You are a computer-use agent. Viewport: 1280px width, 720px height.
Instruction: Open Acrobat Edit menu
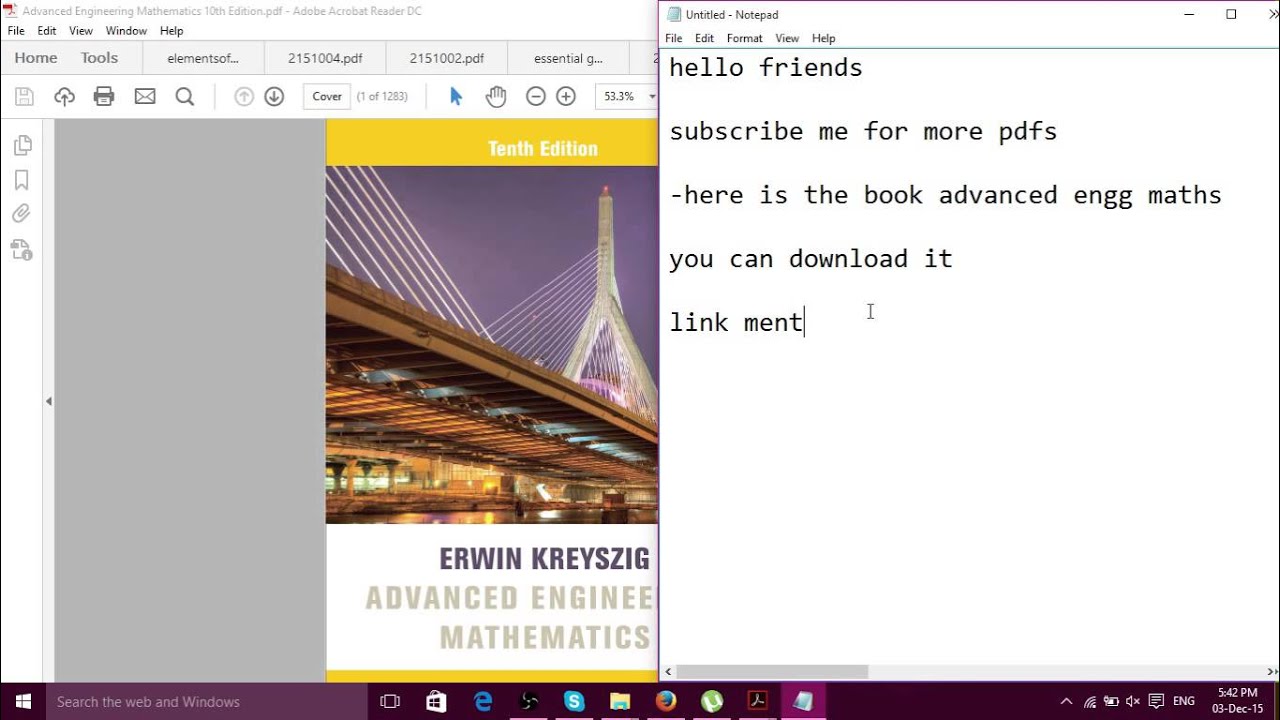point(47,31)
